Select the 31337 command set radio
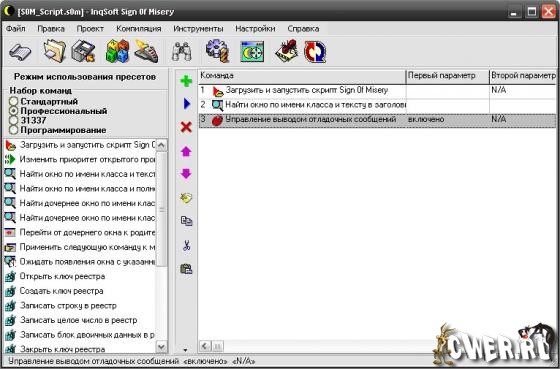 tap(13, 120)
